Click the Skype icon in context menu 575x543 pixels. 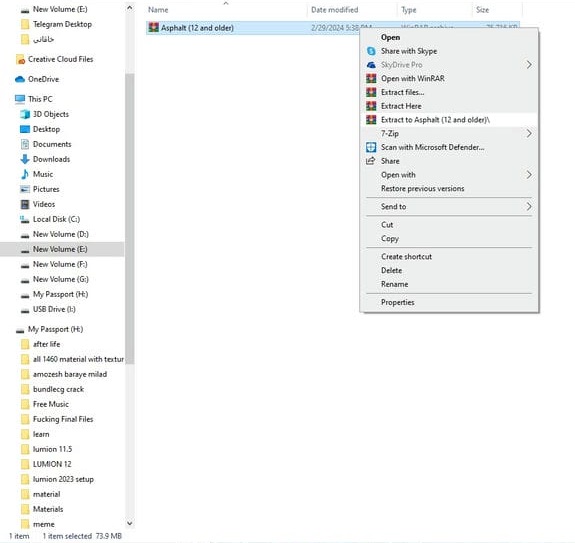pyautogui.click(x=371, y=51)
